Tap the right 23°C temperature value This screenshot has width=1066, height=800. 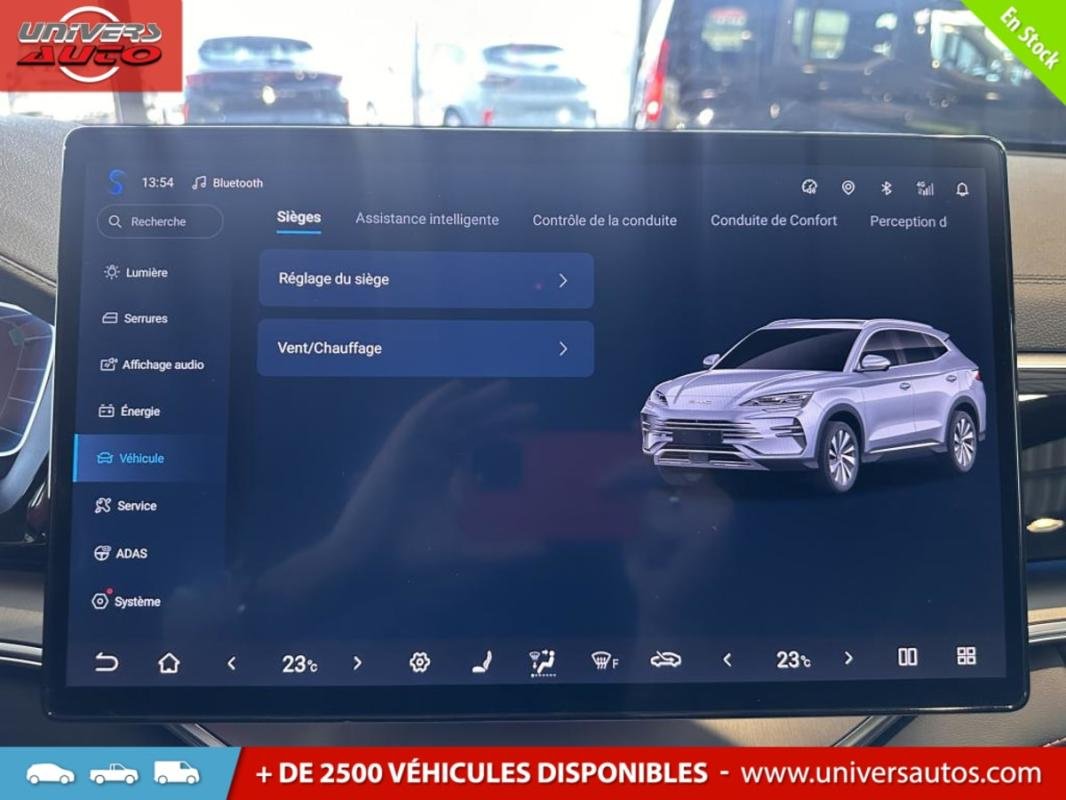point(793,659)
